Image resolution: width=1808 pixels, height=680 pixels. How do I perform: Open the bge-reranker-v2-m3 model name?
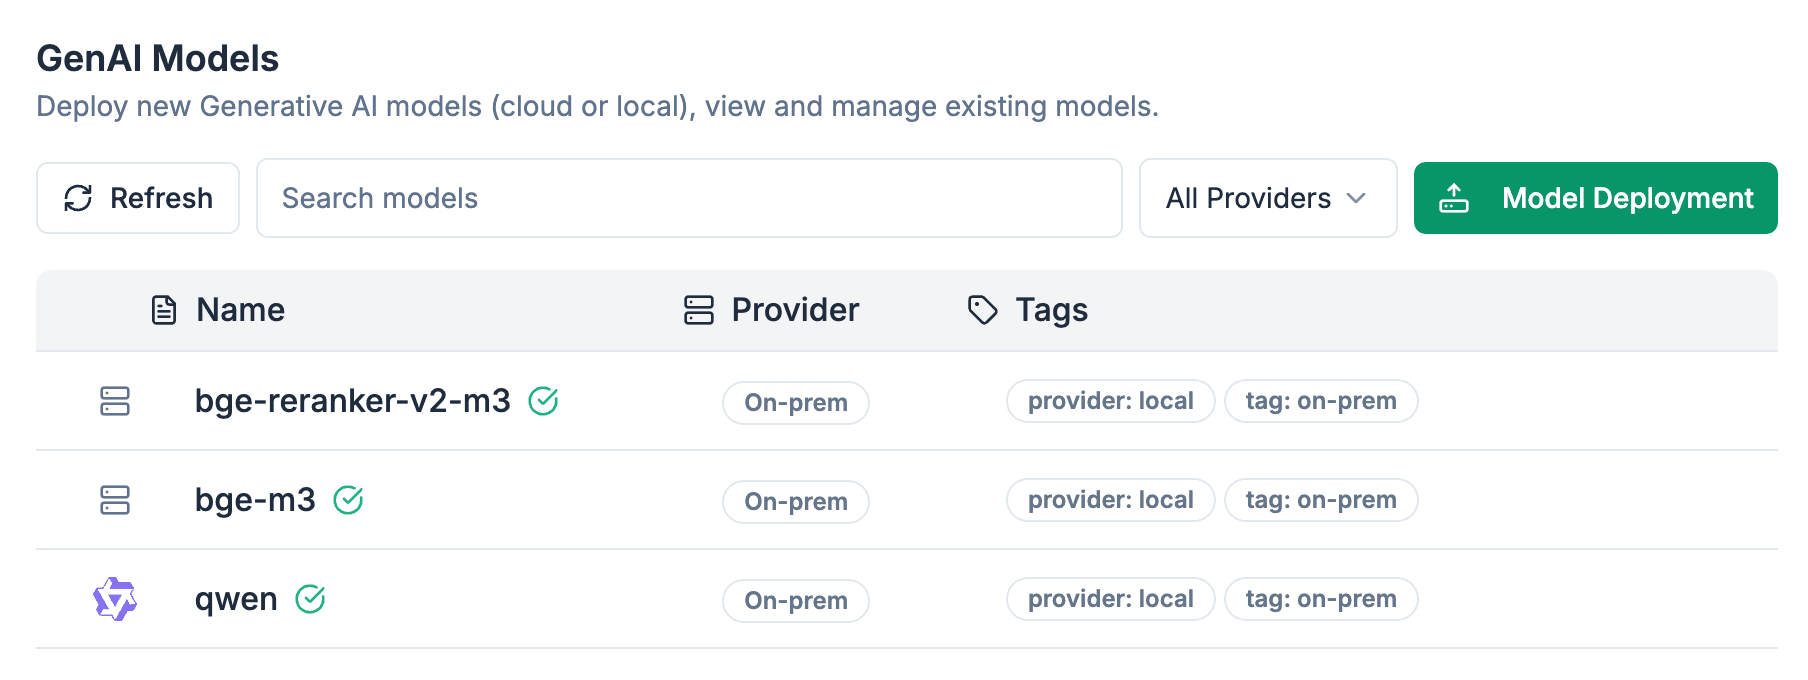pyautogui.click(x=352, y=401)
